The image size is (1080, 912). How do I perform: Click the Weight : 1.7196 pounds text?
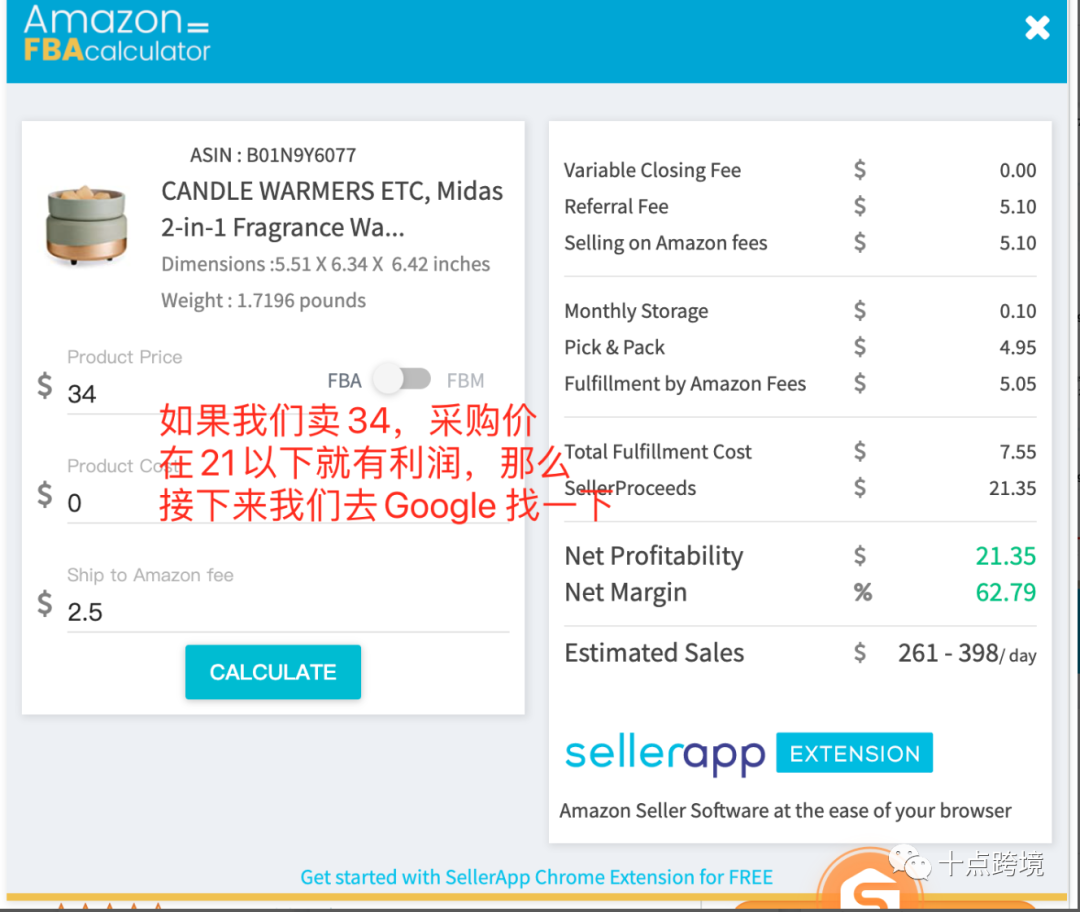point(263,300)
